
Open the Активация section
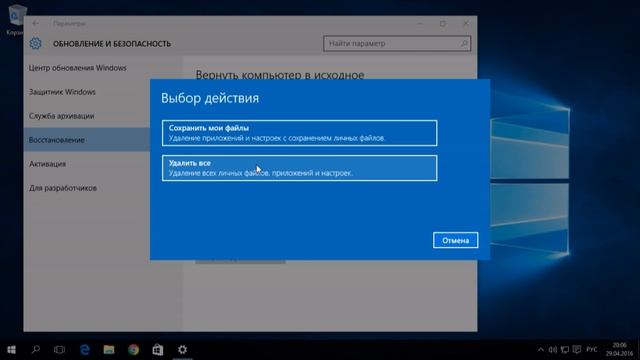pos(47,164)
